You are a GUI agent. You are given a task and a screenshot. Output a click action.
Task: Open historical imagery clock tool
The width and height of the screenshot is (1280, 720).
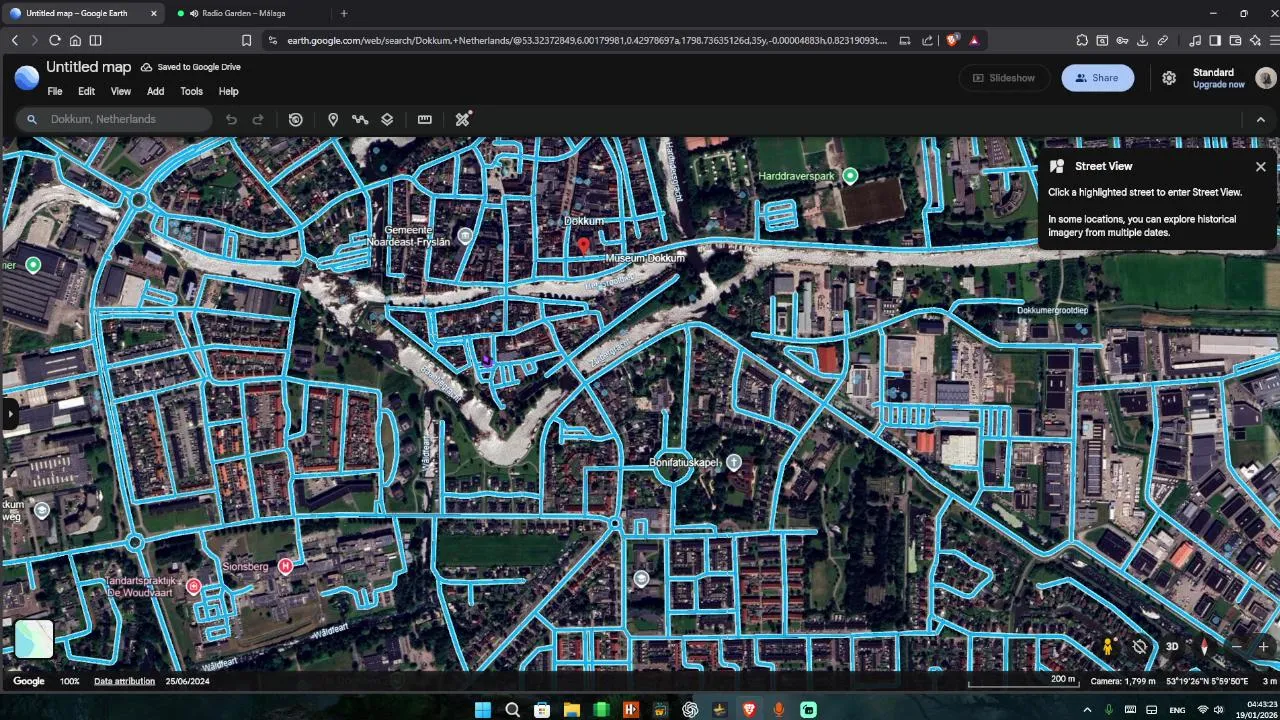point(296,119)
